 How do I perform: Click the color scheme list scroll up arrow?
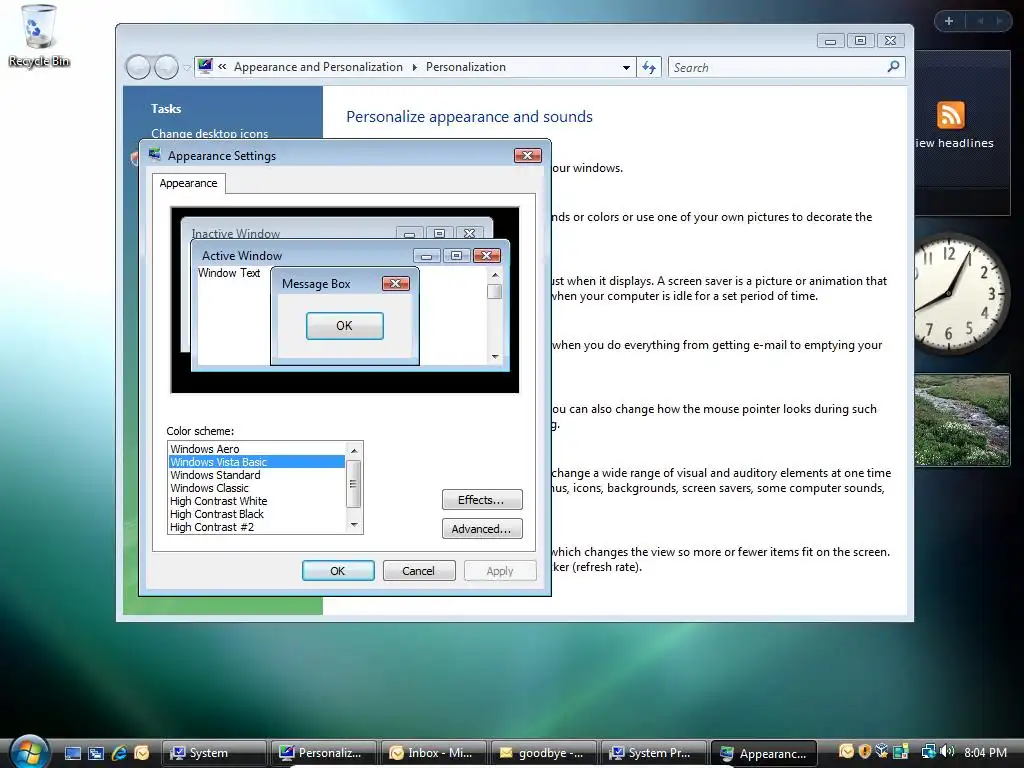pos(354,450)
